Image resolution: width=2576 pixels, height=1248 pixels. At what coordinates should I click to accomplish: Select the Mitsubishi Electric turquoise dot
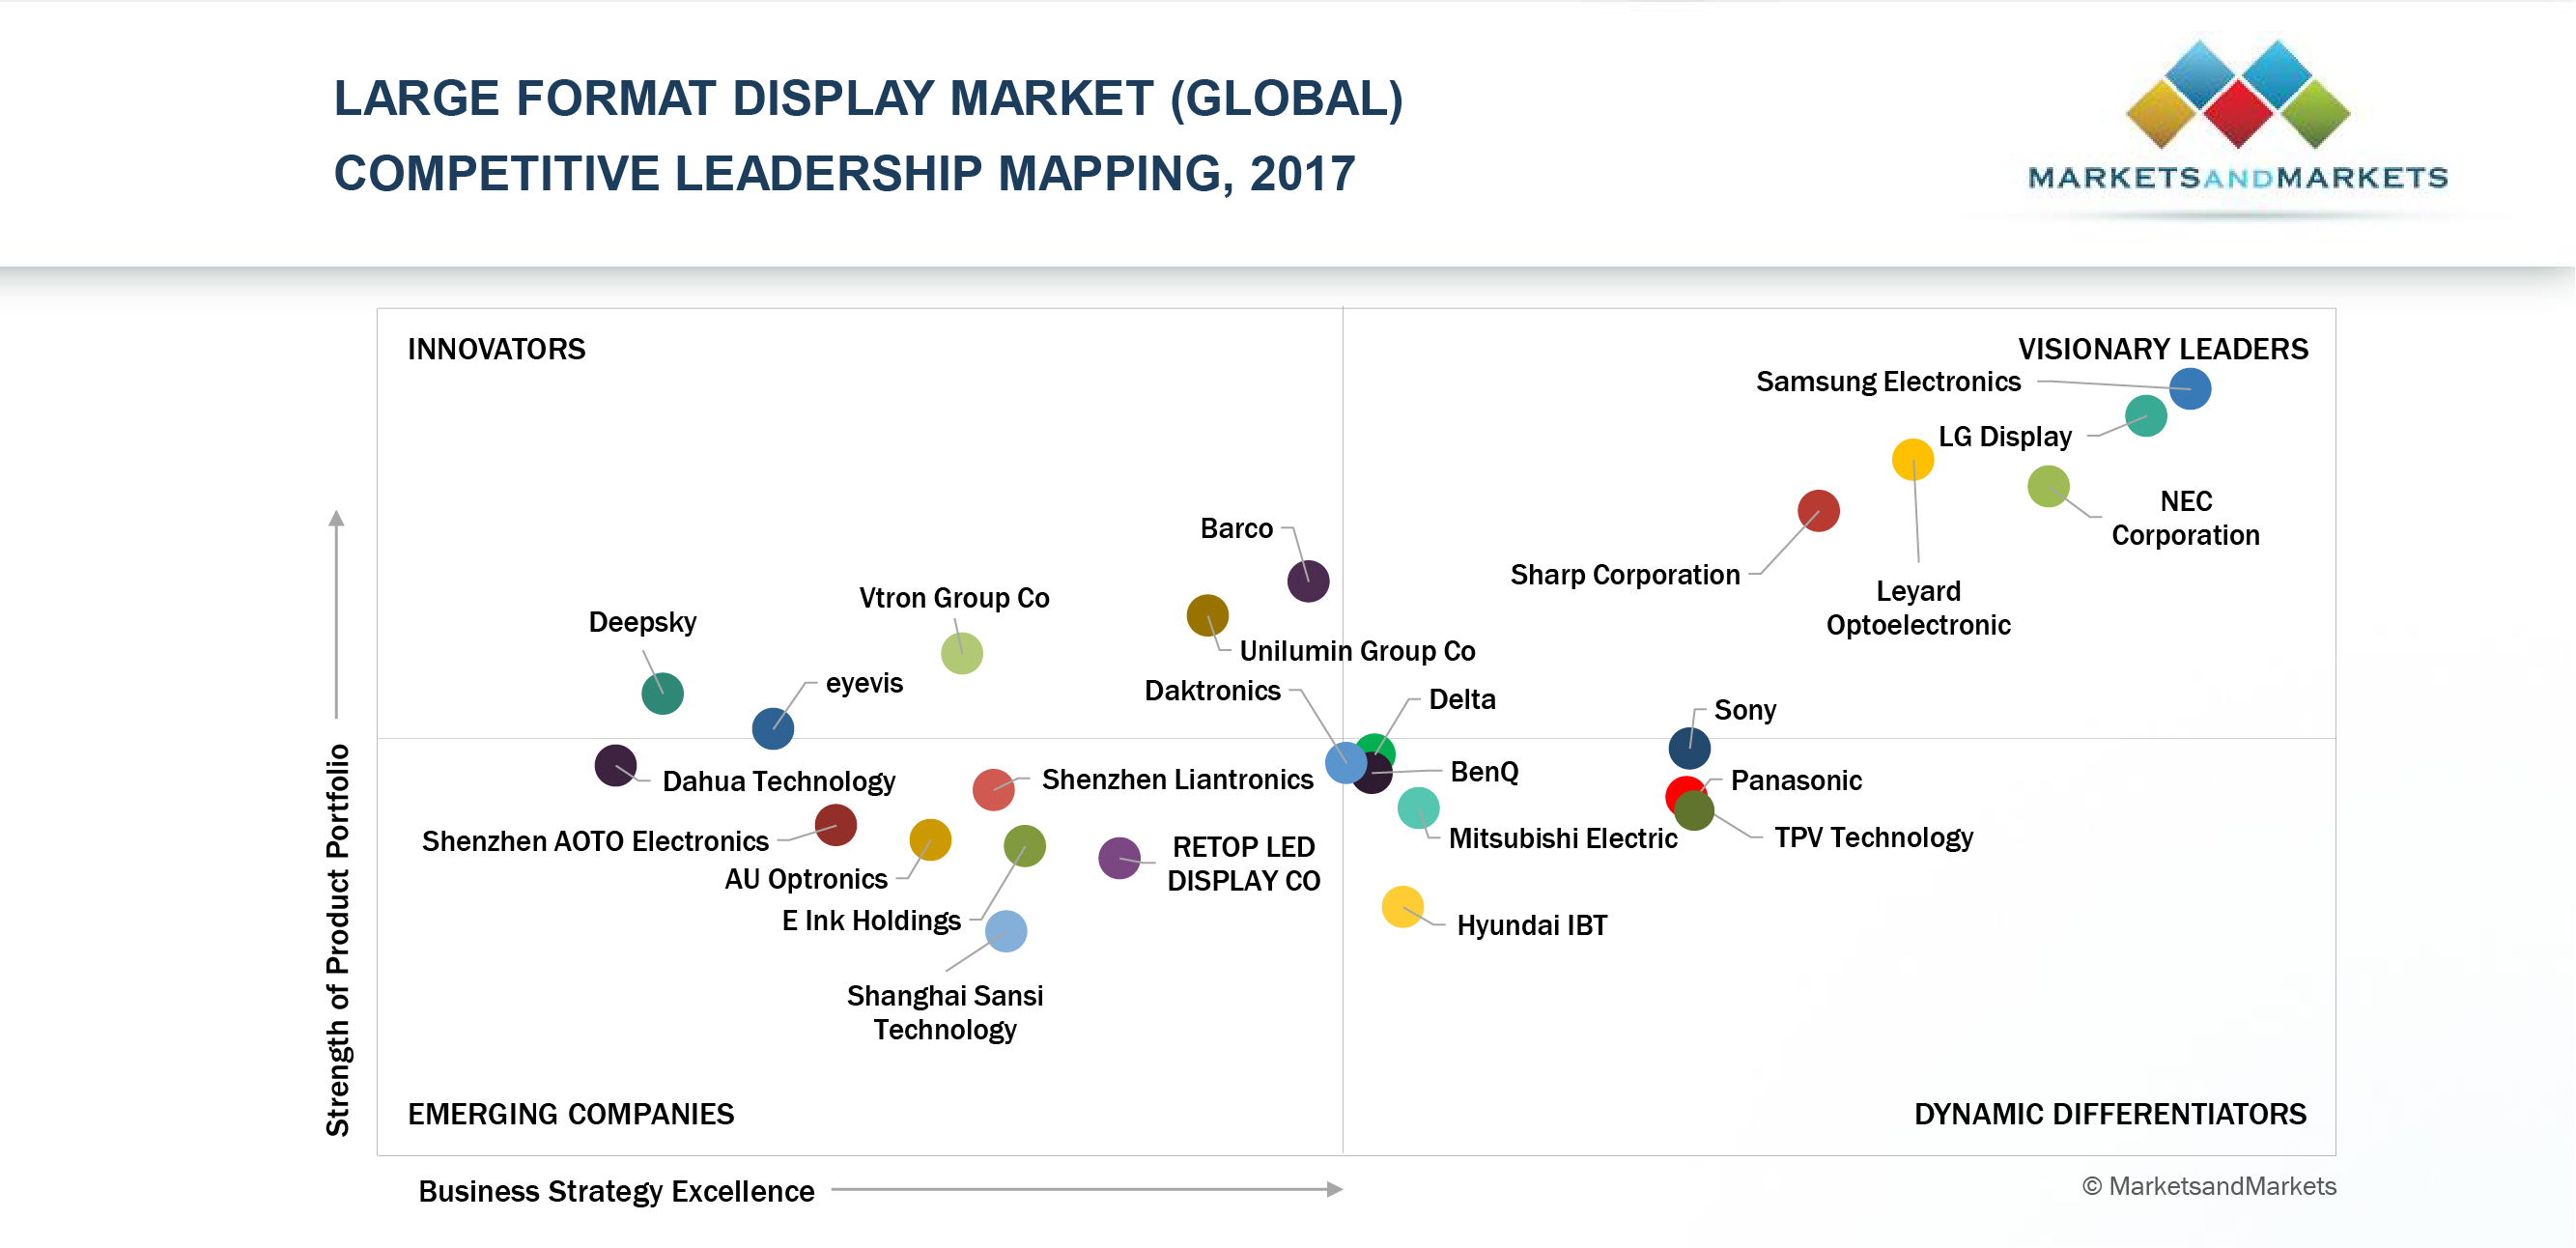(1418, 808)
